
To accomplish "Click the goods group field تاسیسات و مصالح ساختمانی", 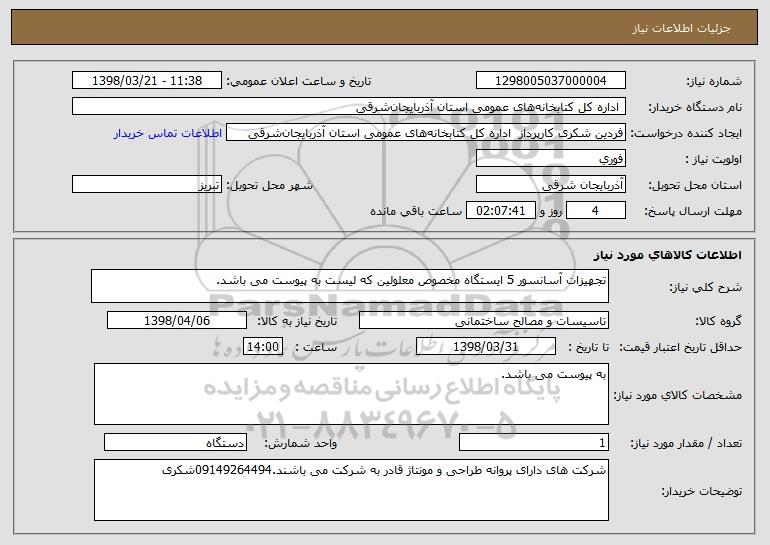I will click(x=484, y=321).
